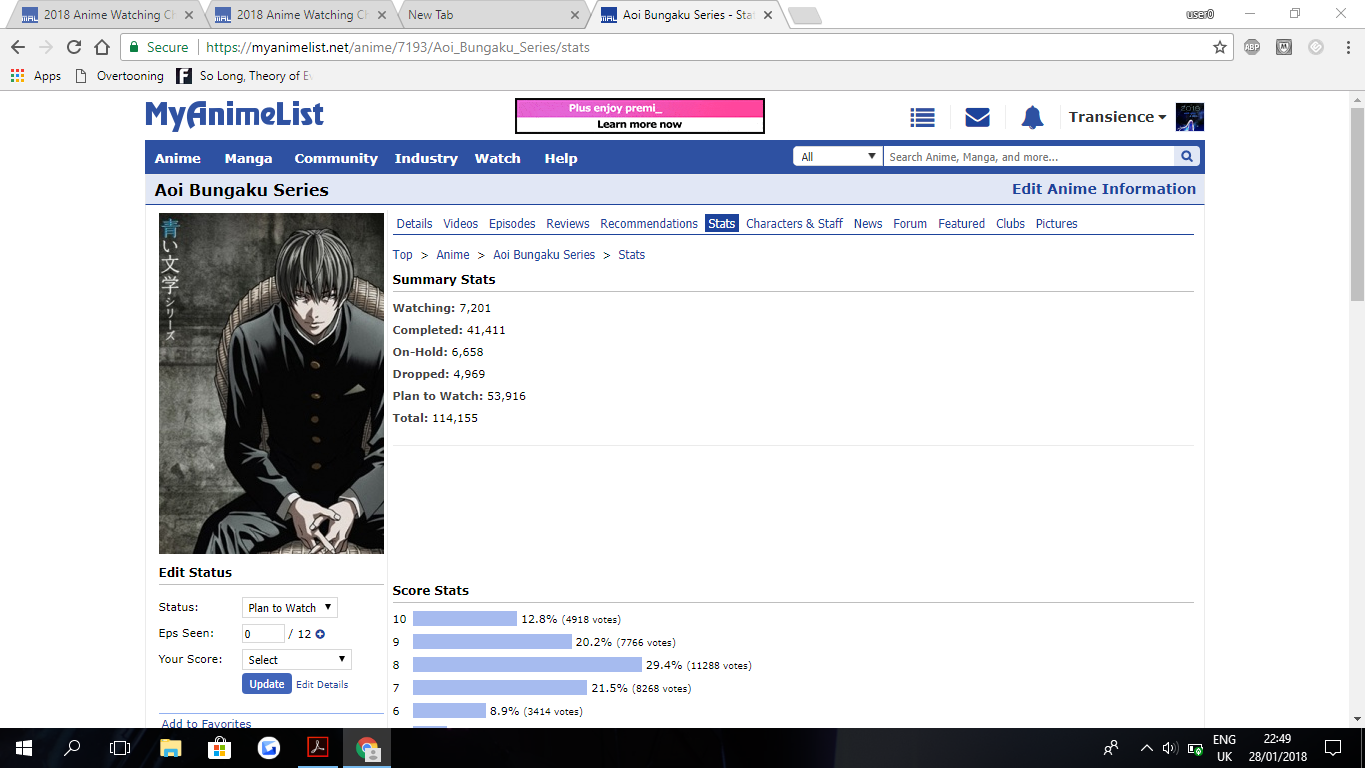
Task: Click the MyAnimeList logo
Action: click(x=235, y=116)
